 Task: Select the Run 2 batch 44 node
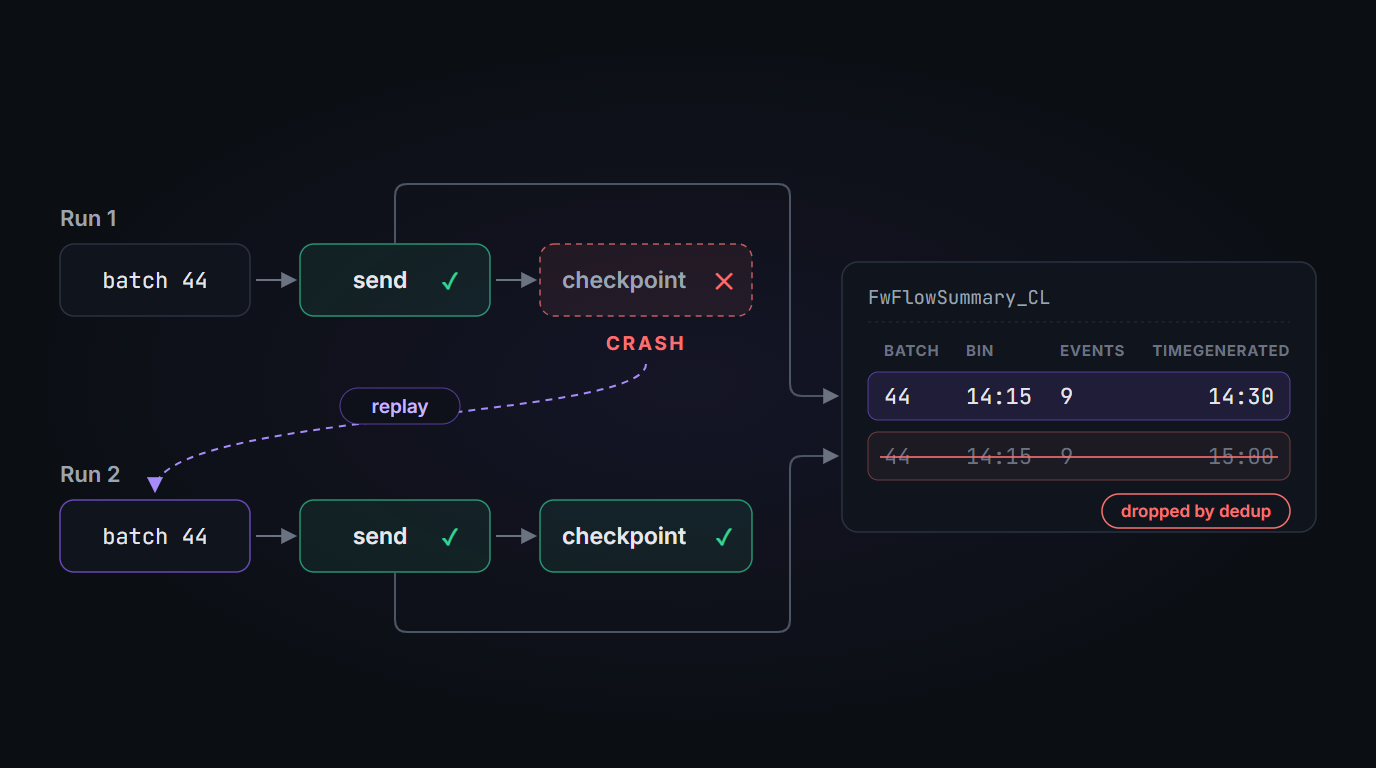click(155, 536)
